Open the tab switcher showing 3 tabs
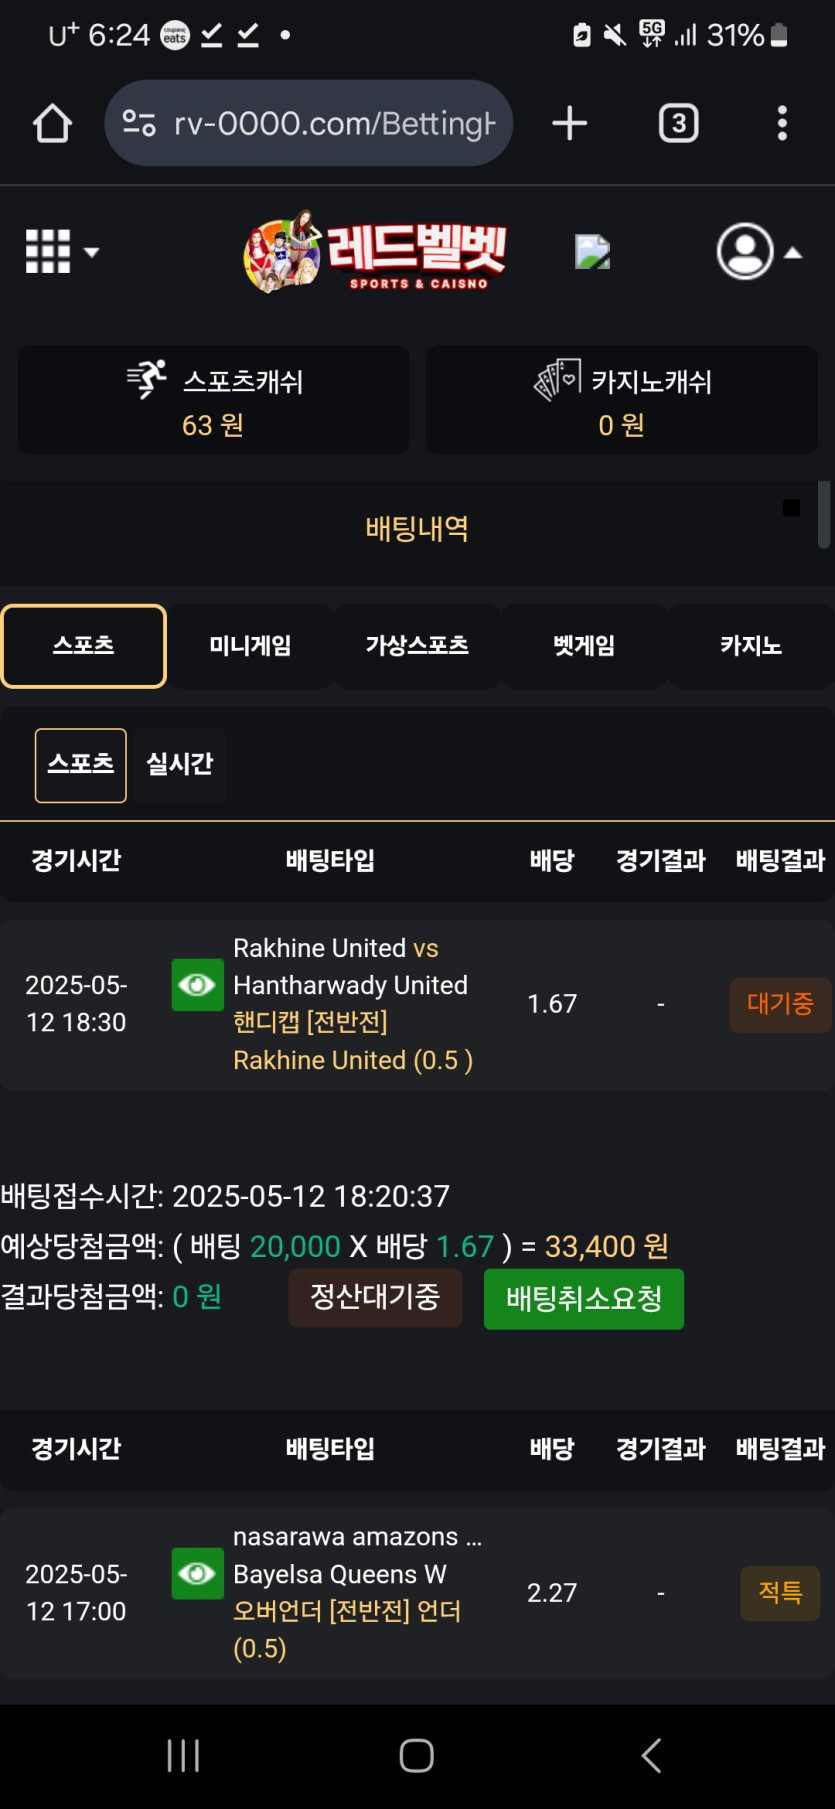This screenshot has width=835, height=1809. [x=678, y=123]
